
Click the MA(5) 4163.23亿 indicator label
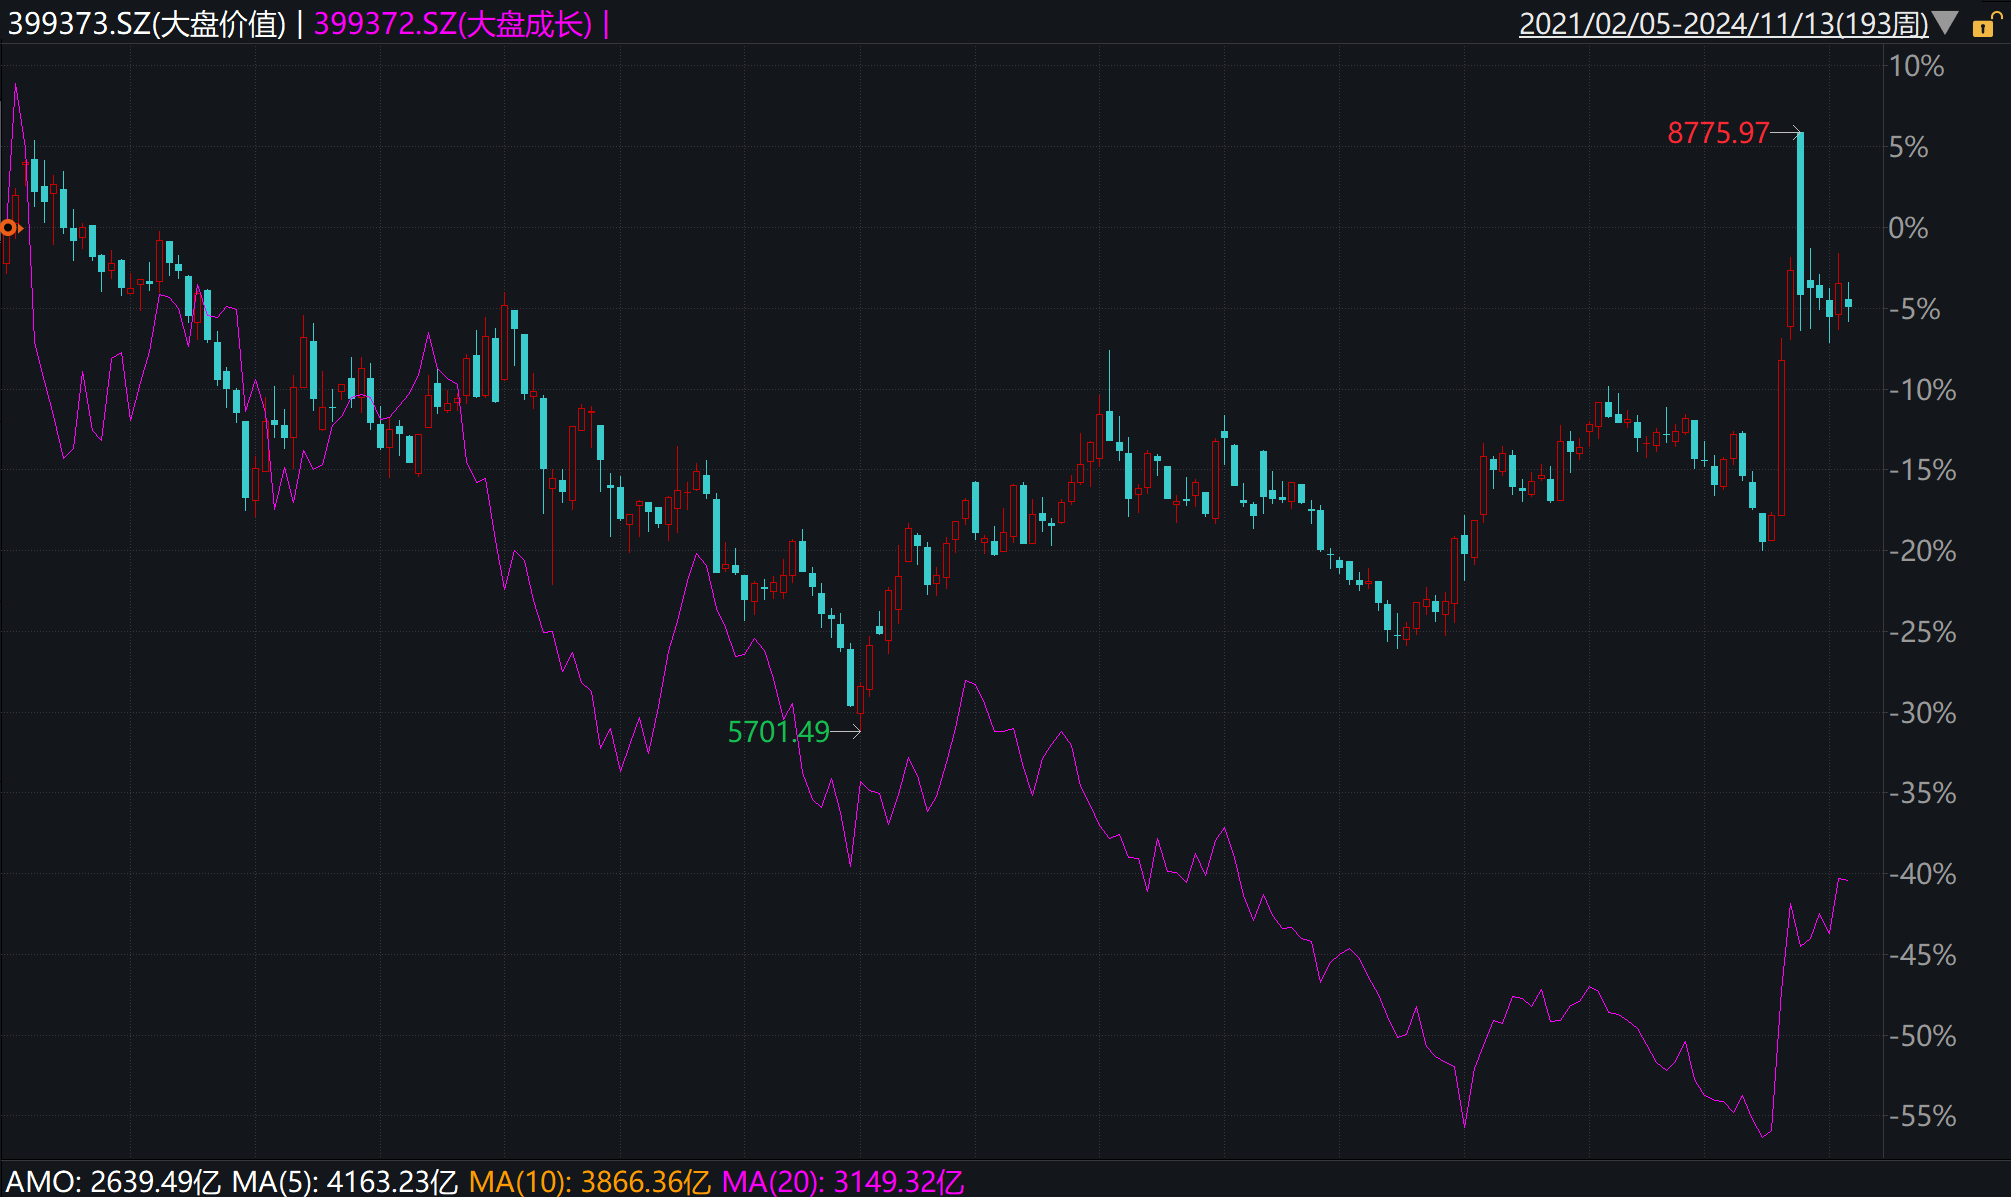(344, 1181)
